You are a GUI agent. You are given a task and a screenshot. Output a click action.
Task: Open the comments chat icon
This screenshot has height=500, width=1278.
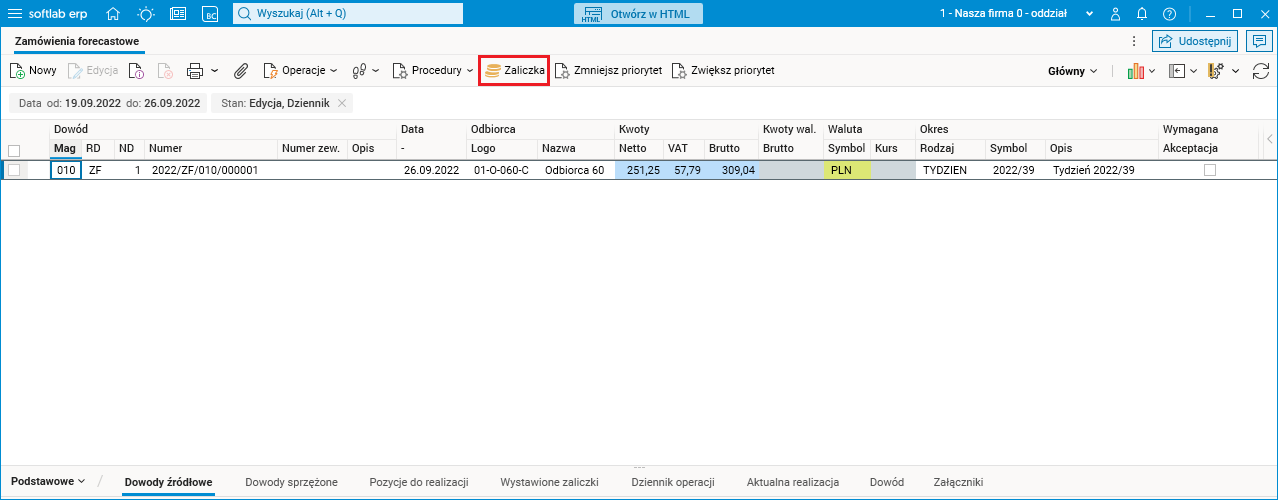click(x=1258, y=41)
